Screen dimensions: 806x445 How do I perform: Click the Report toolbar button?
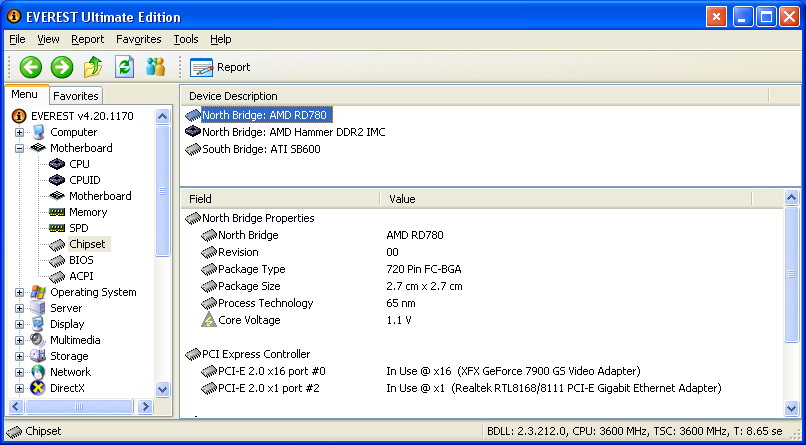[220, 67]
